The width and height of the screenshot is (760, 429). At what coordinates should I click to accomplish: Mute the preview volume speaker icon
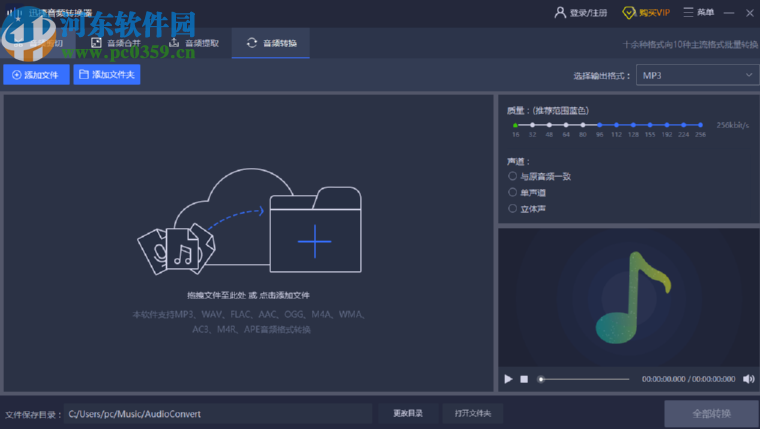click(749, 379)
